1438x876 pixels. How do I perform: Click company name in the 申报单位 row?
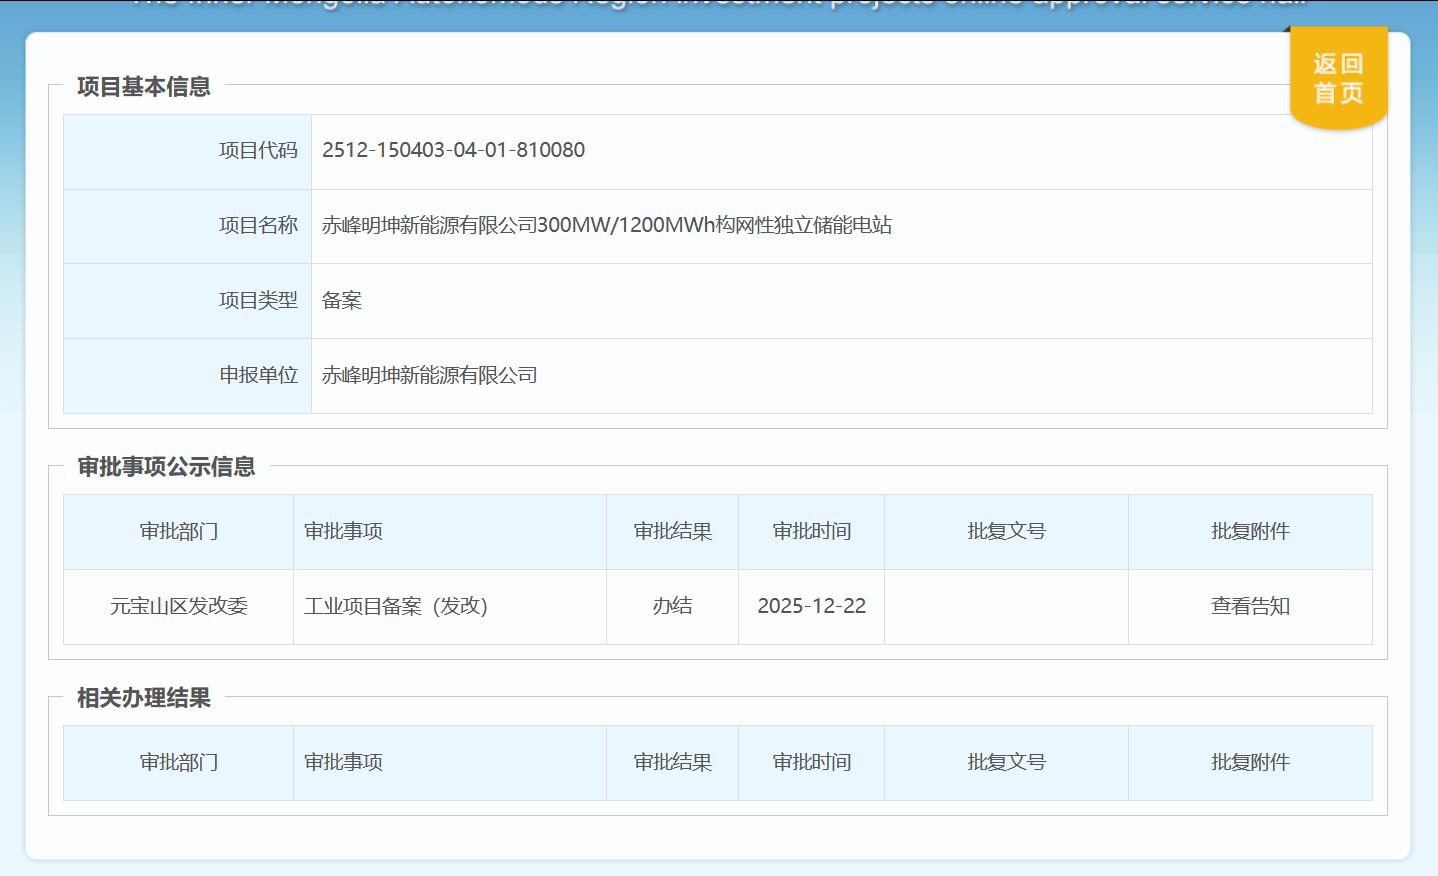[429, 375]
